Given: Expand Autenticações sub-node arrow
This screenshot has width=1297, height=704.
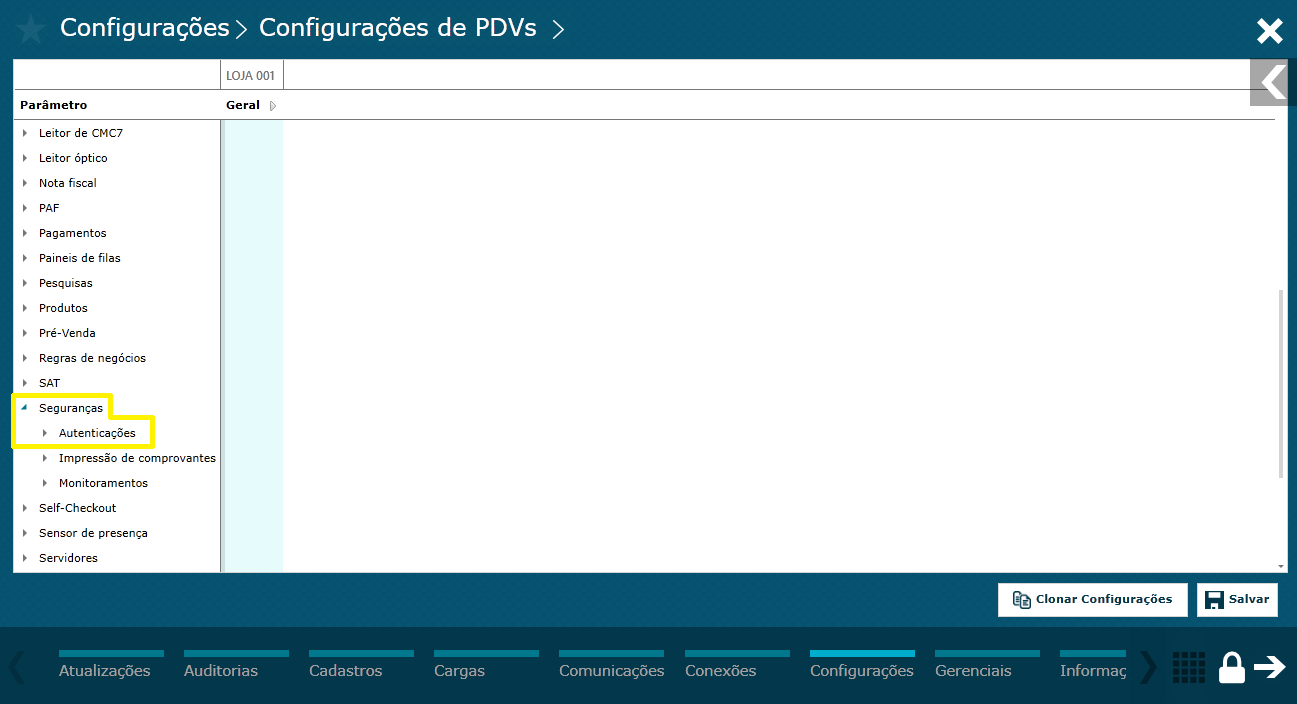Looking at the screenshot, I should pos(45,433).
